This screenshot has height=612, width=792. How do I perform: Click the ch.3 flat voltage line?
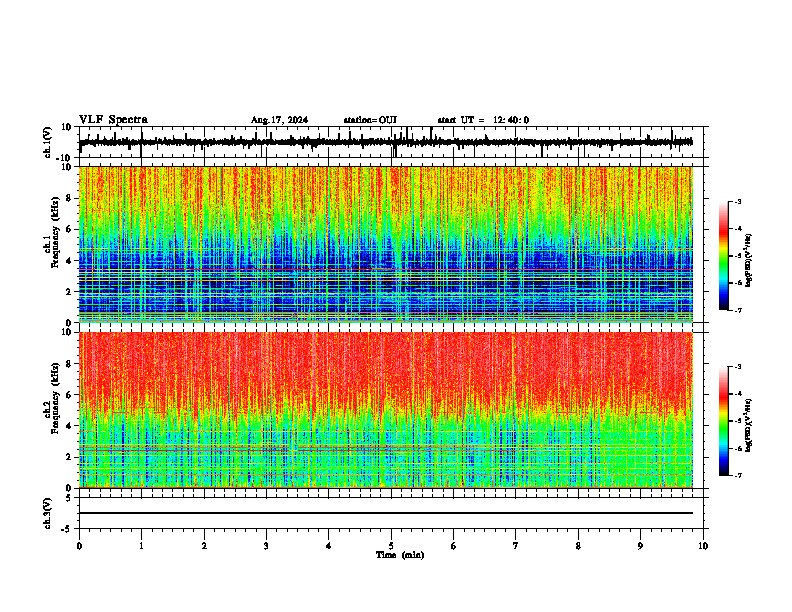pos(386,513)
